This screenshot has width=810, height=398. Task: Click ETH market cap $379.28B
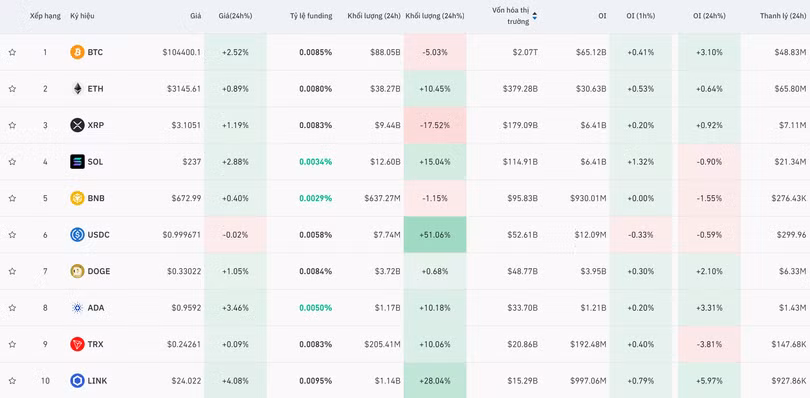point(521,89)
